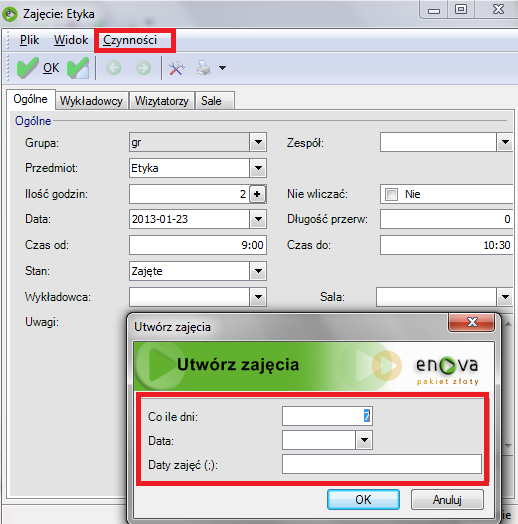Open the date dropdown in Utwórz zajęcia dialog
Screen dimensions: 518x524
click(x=364, y=440)
